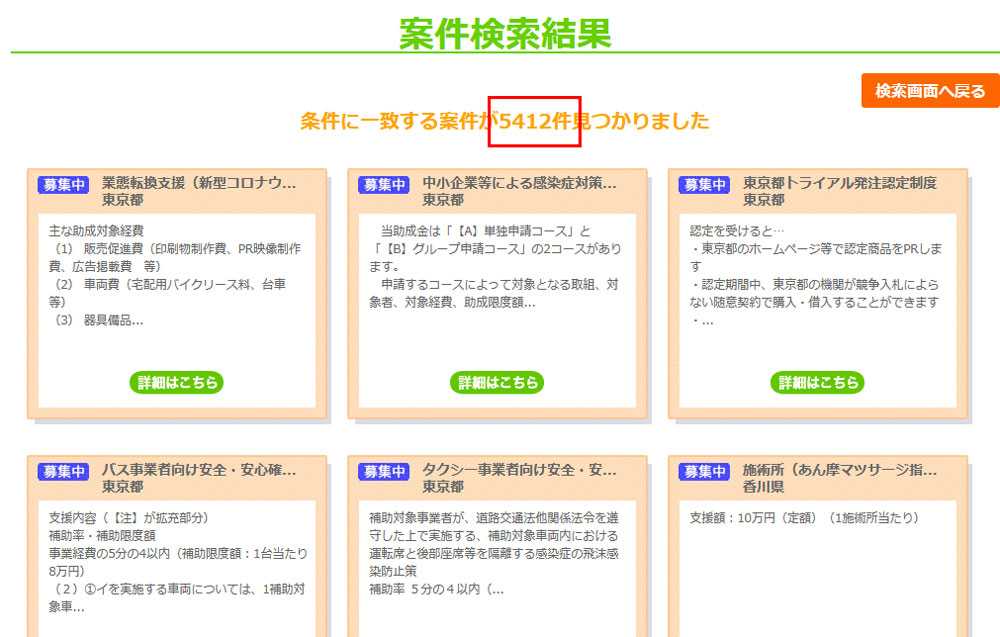Click 募集中 badge on 施術所 card
Screen dimensions: 1000x637
click(x=704, y=471)
